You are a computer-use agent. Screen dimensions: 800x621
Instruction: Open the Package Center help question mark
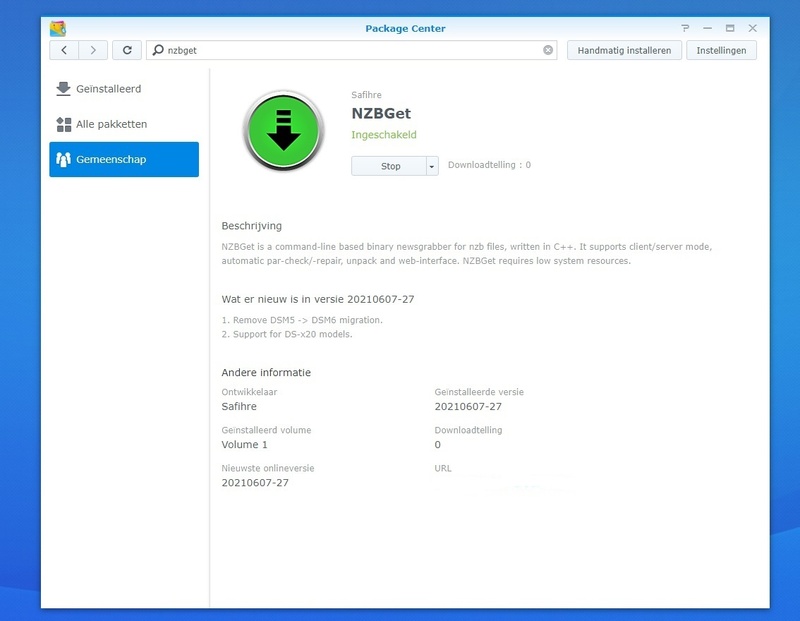pyautogui.click(x=685, y=28)
